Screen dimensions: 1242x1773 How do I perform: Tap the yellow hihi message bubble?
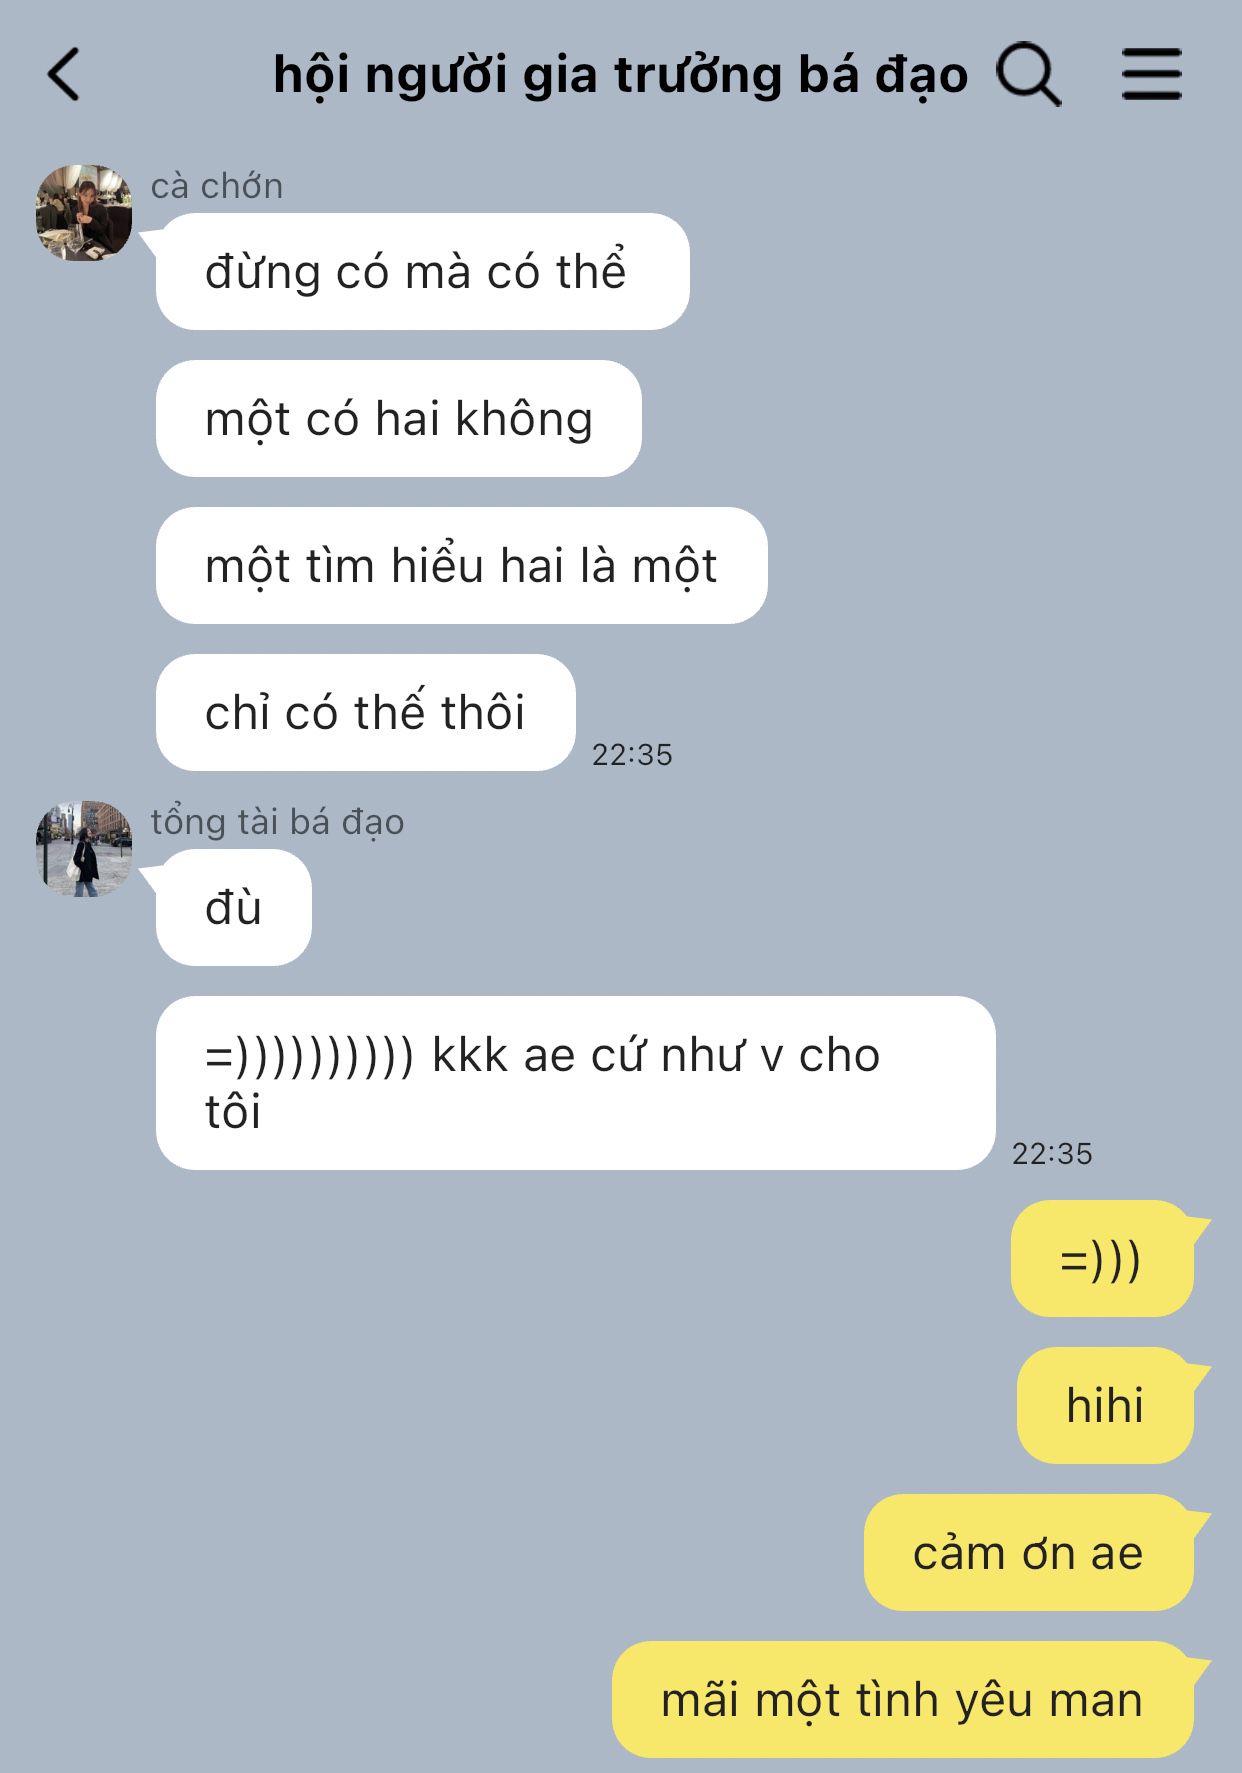(1105, 1405)
